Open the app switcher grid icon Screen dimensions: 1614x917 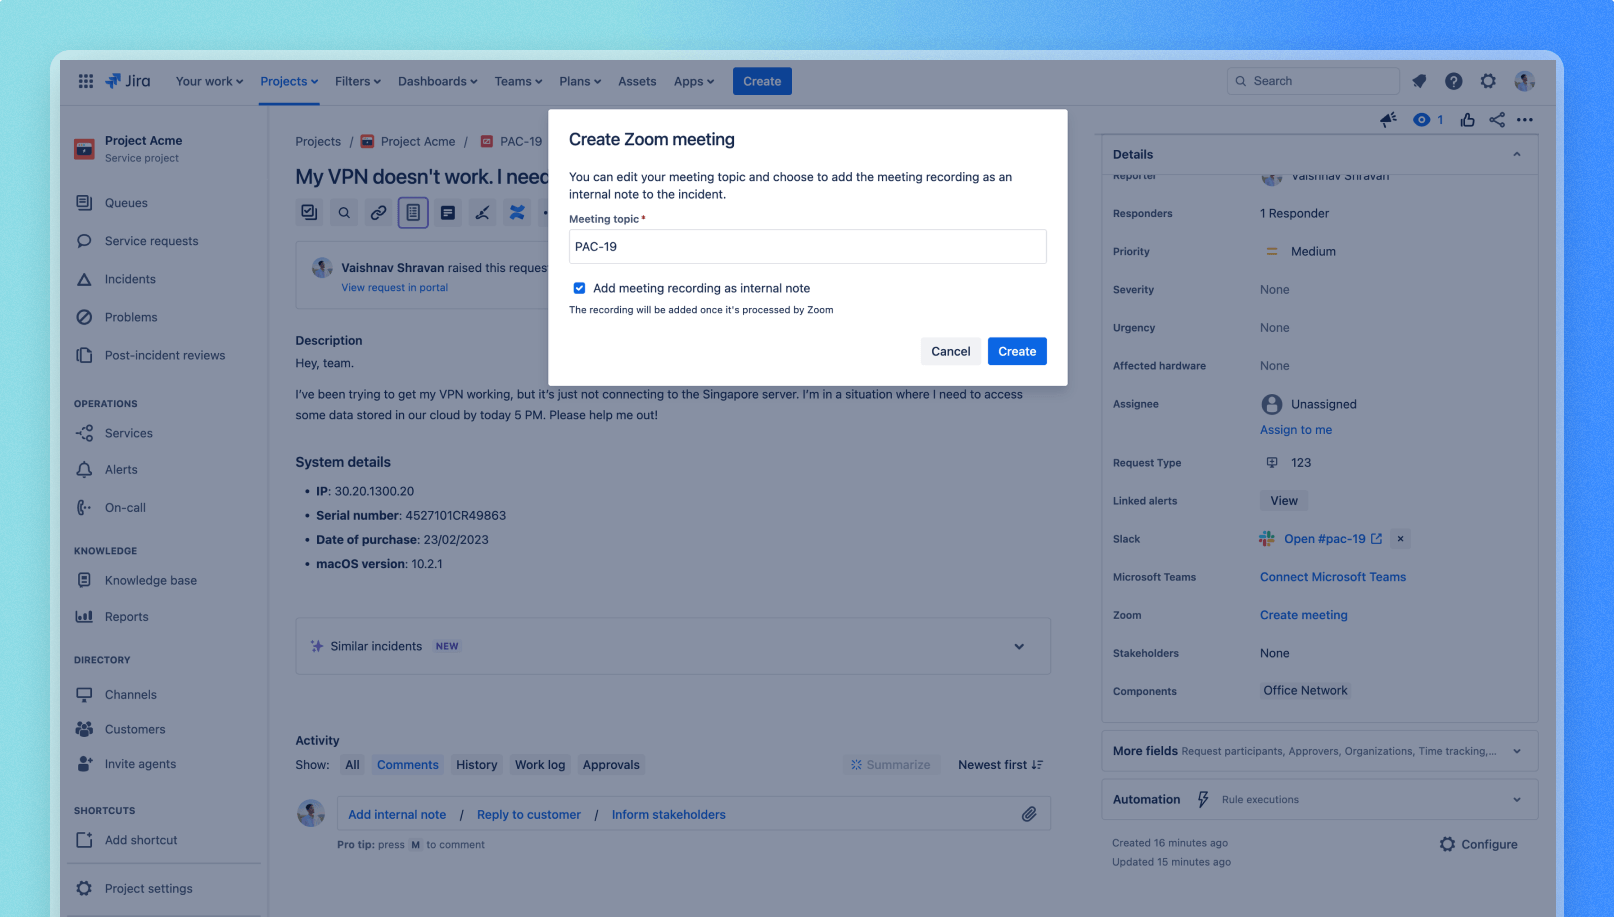pyautogui.click(x=86, y=81)
